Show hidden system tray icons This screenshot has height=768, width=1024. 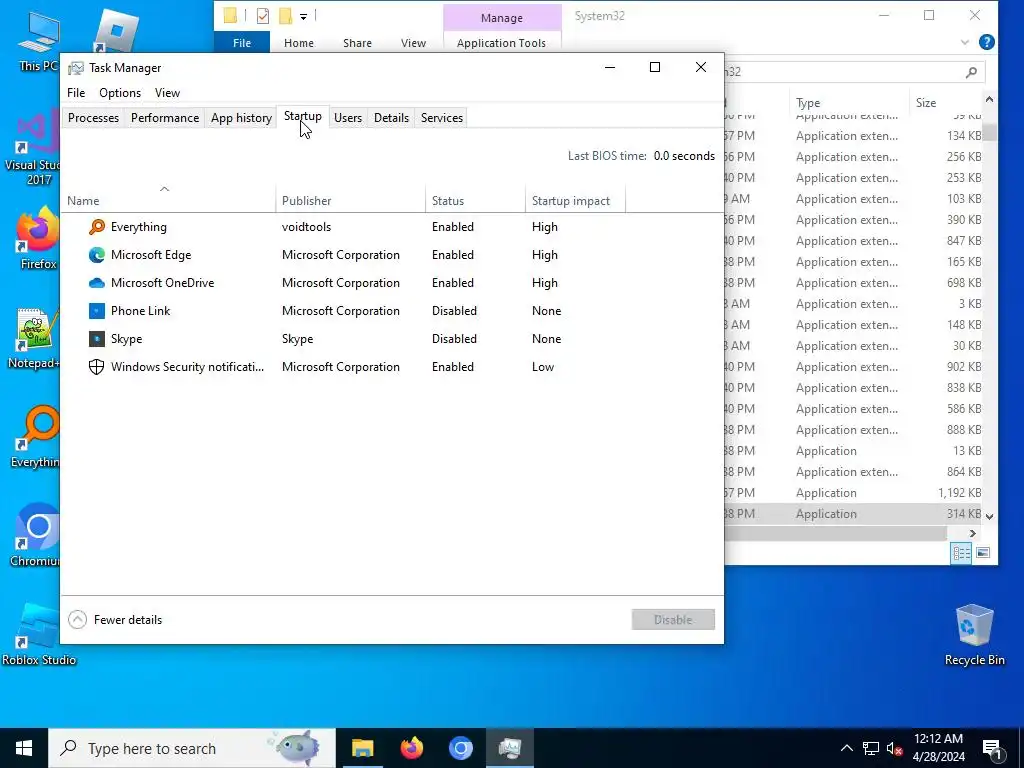tap(846, 748)
